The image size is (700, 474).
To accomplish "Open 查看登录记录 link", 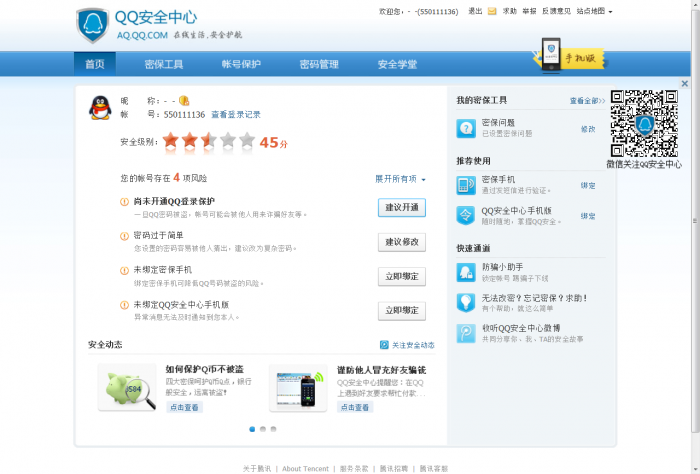I will coord(236,115).
